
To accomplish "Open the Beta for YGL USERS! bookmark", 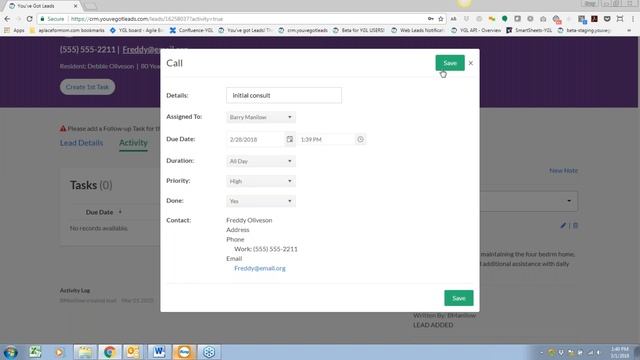I will click(359, 30).
